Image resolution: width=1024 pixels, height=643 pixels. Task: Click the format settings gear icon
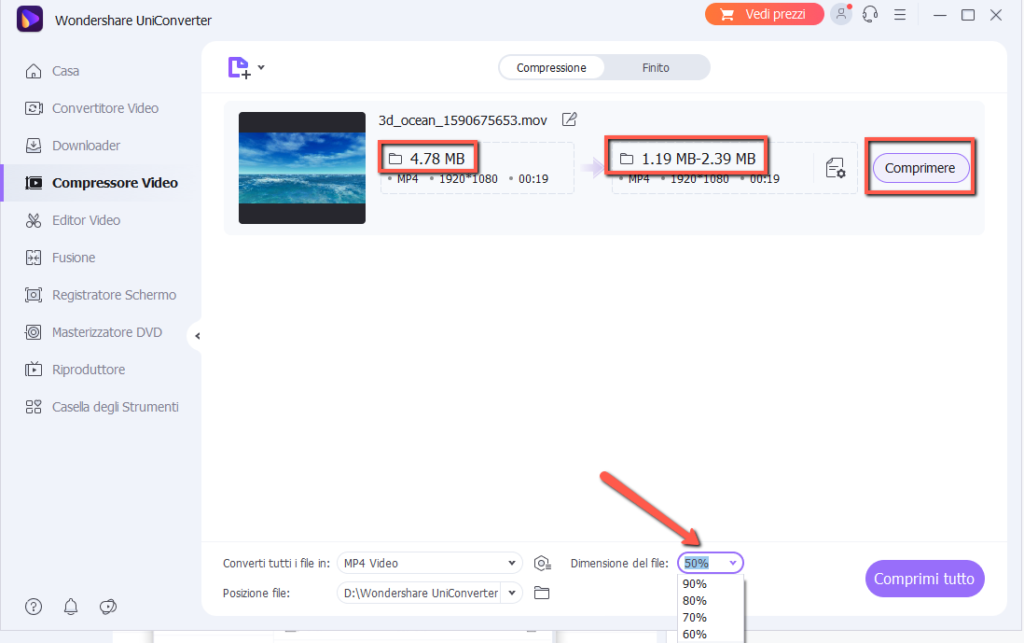tap(542, 563)
